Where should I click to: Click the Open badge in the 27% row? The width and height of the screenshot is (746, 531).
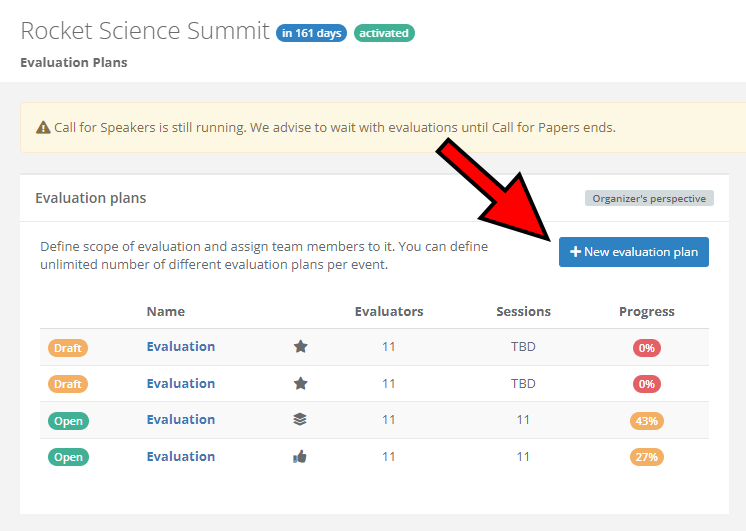[x=68, y=457]
